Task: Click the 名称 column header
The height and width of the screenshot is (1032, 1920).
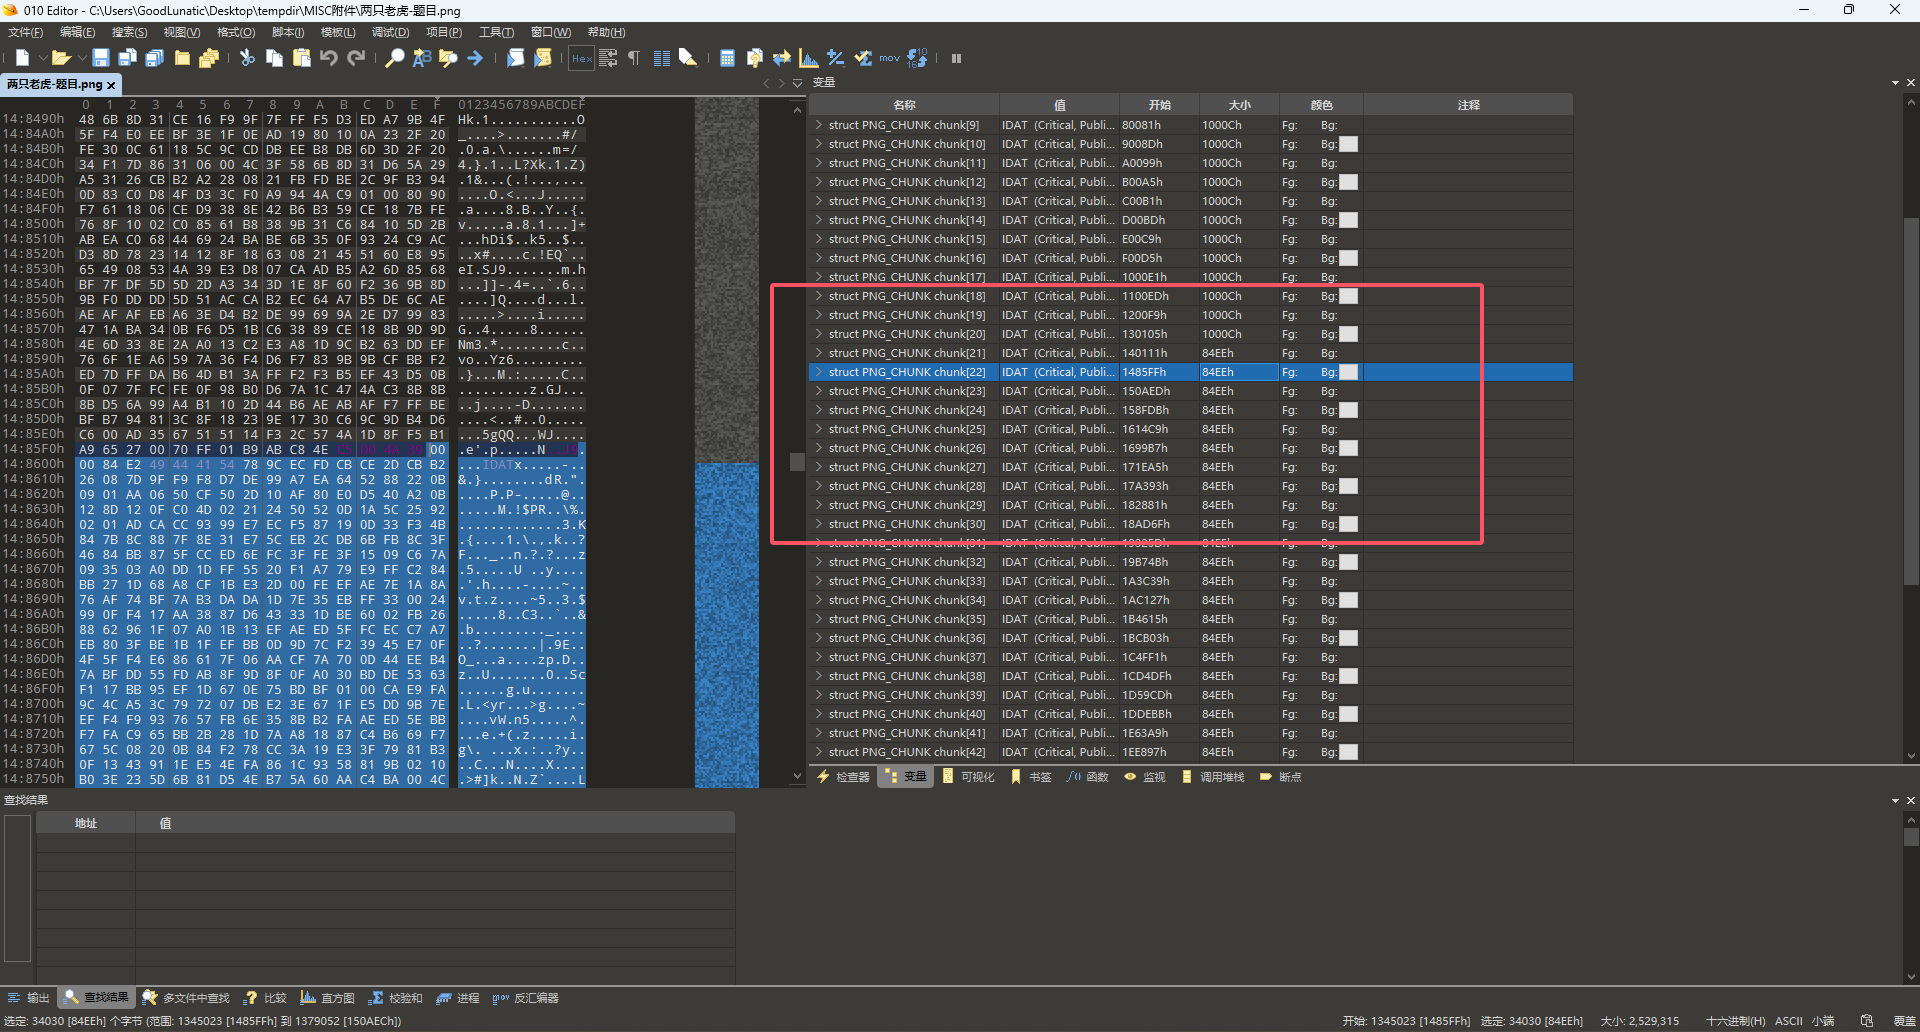Action: [x=904, y=105]
